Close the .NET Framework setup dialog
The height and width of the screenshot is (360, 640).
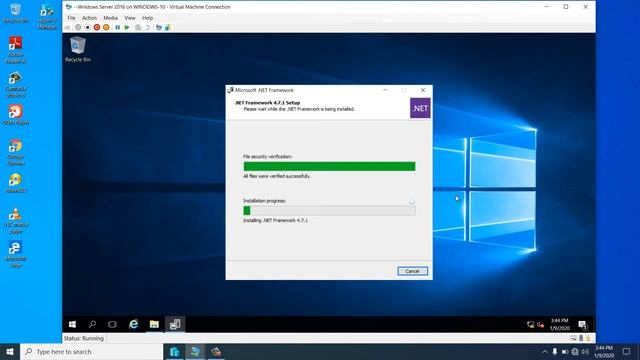pyautogui.click(x=423, y=90)
